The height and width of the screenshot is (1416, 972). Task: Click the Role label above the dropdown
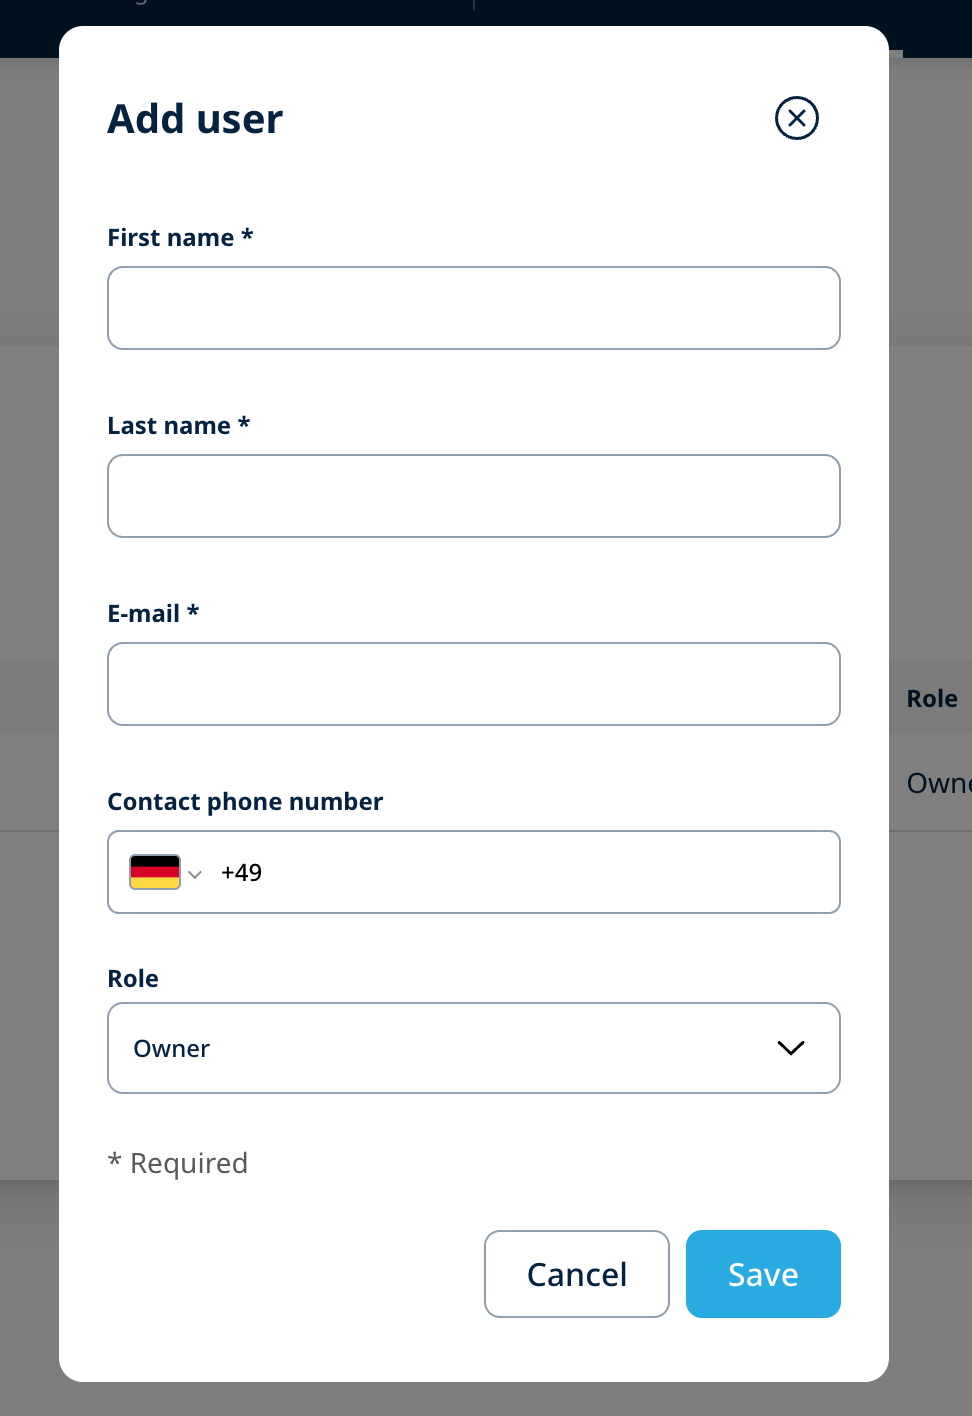point(133,979)
